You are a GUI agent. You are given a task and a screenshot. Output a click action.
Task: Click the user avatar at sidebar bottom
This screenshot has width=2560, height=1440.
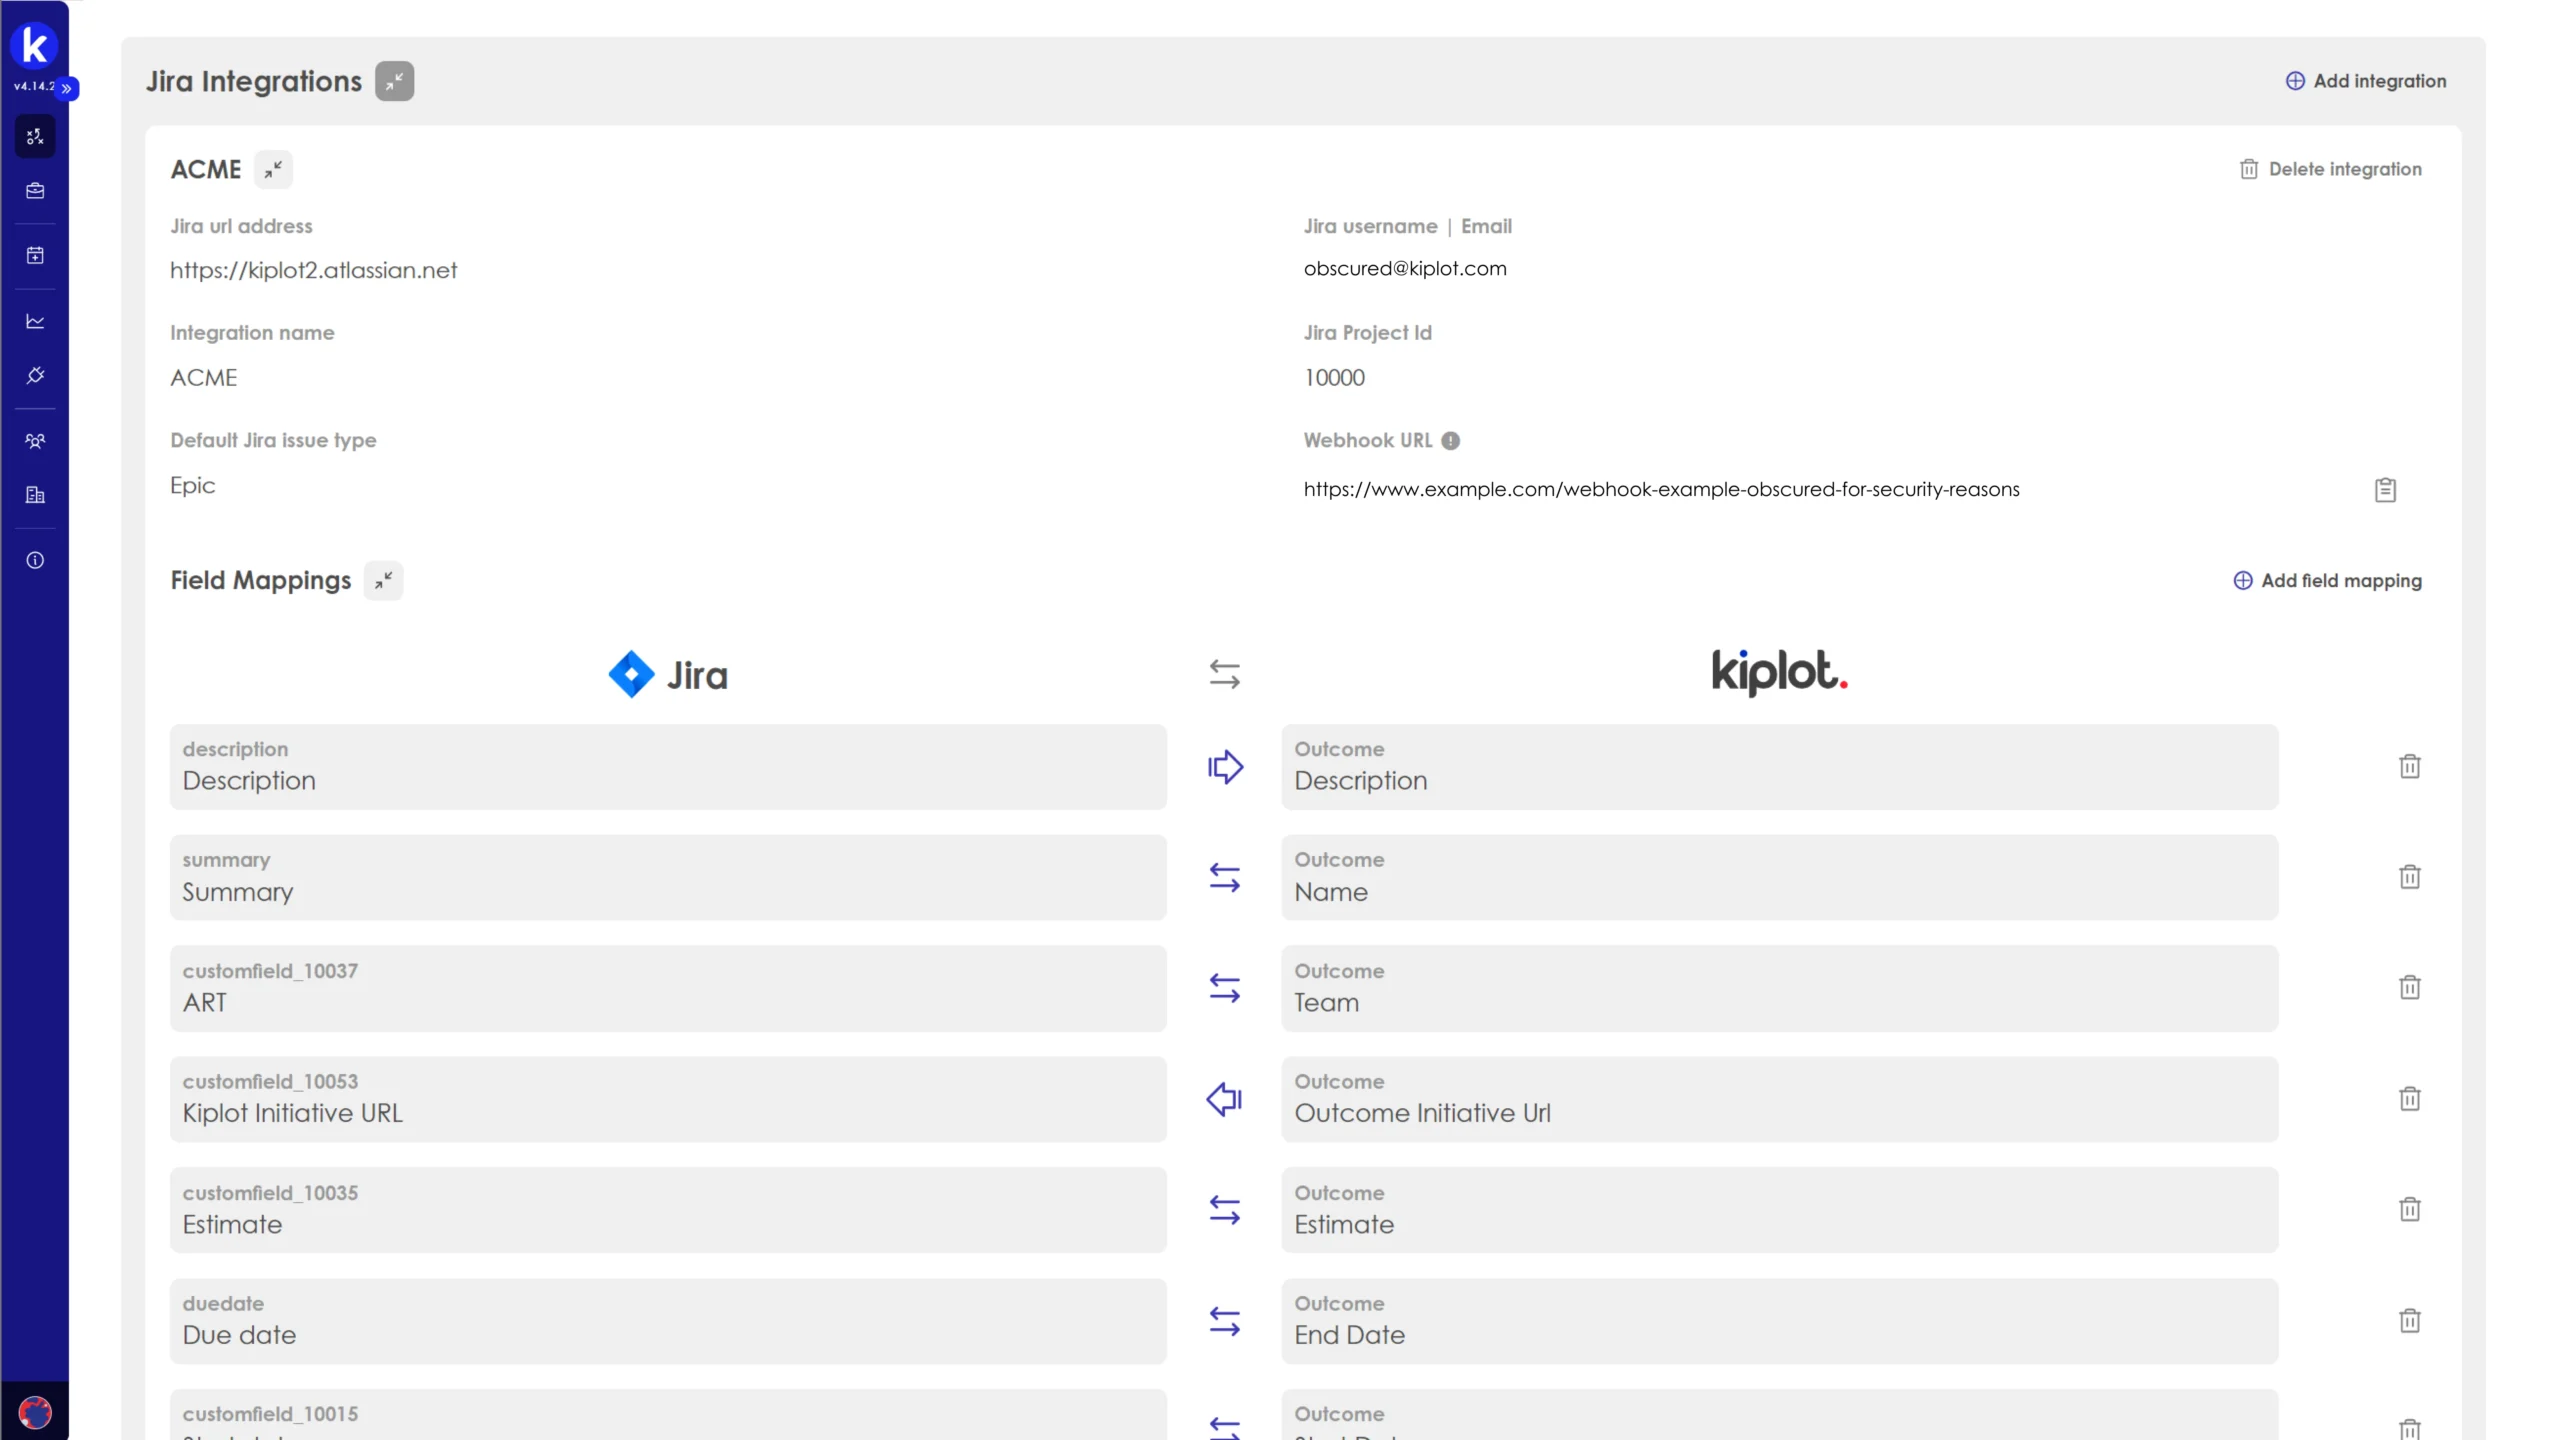click(35, 1412)
